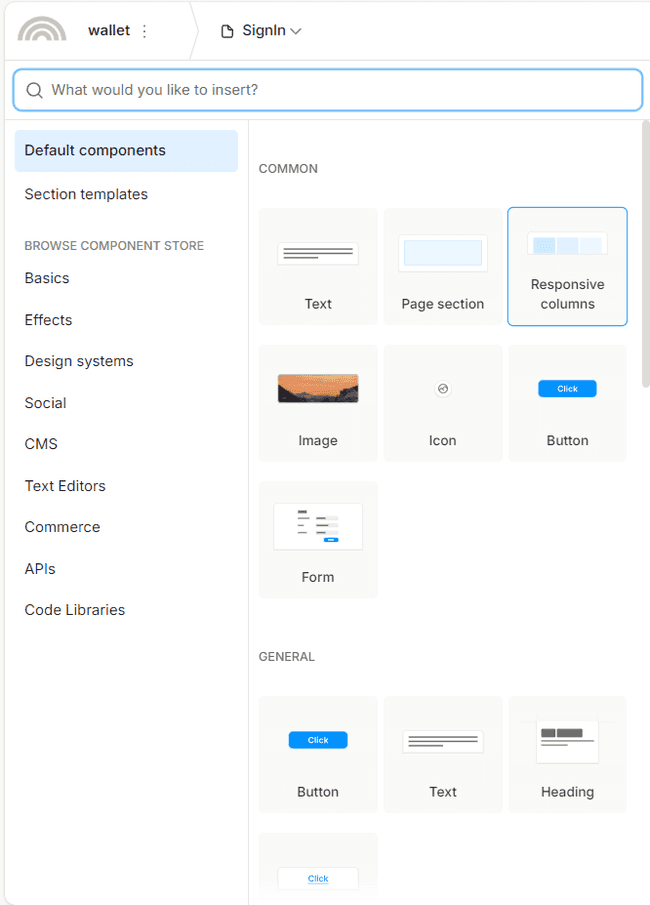Insert the Image component
The image size is (650, 905).
[318, 403]
